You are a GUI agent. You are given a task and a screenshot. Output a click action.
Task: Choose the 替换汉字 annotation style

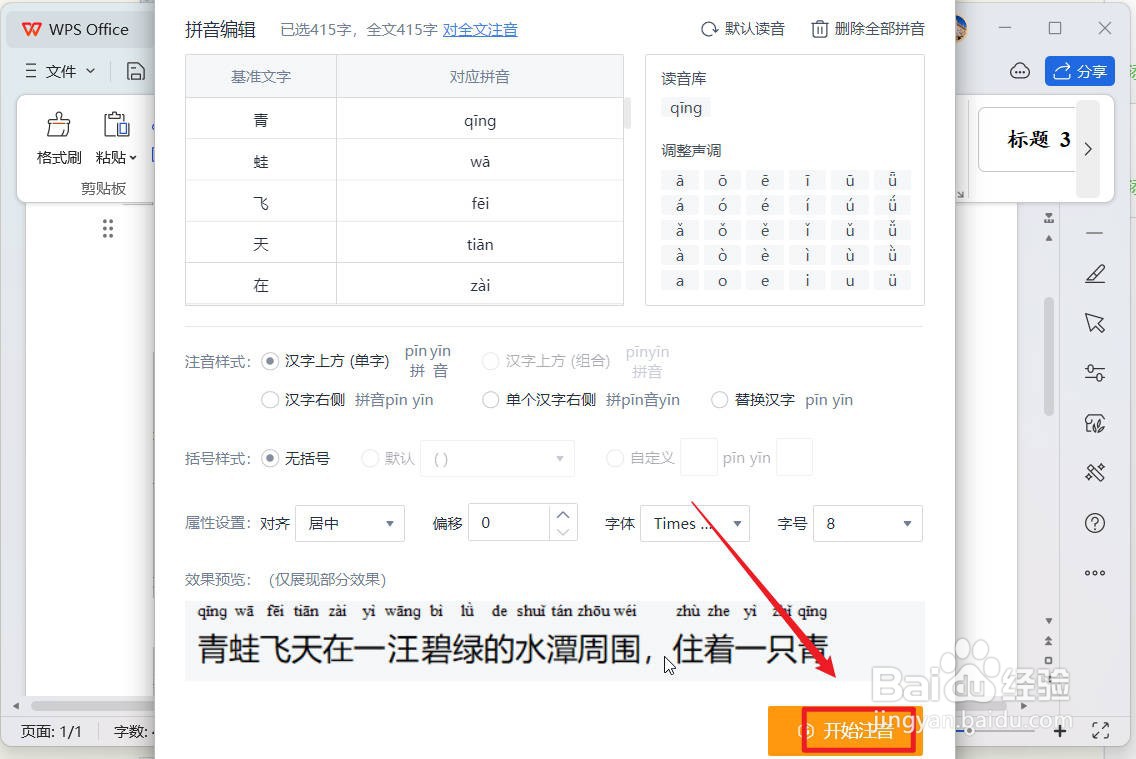pos(719,399)
